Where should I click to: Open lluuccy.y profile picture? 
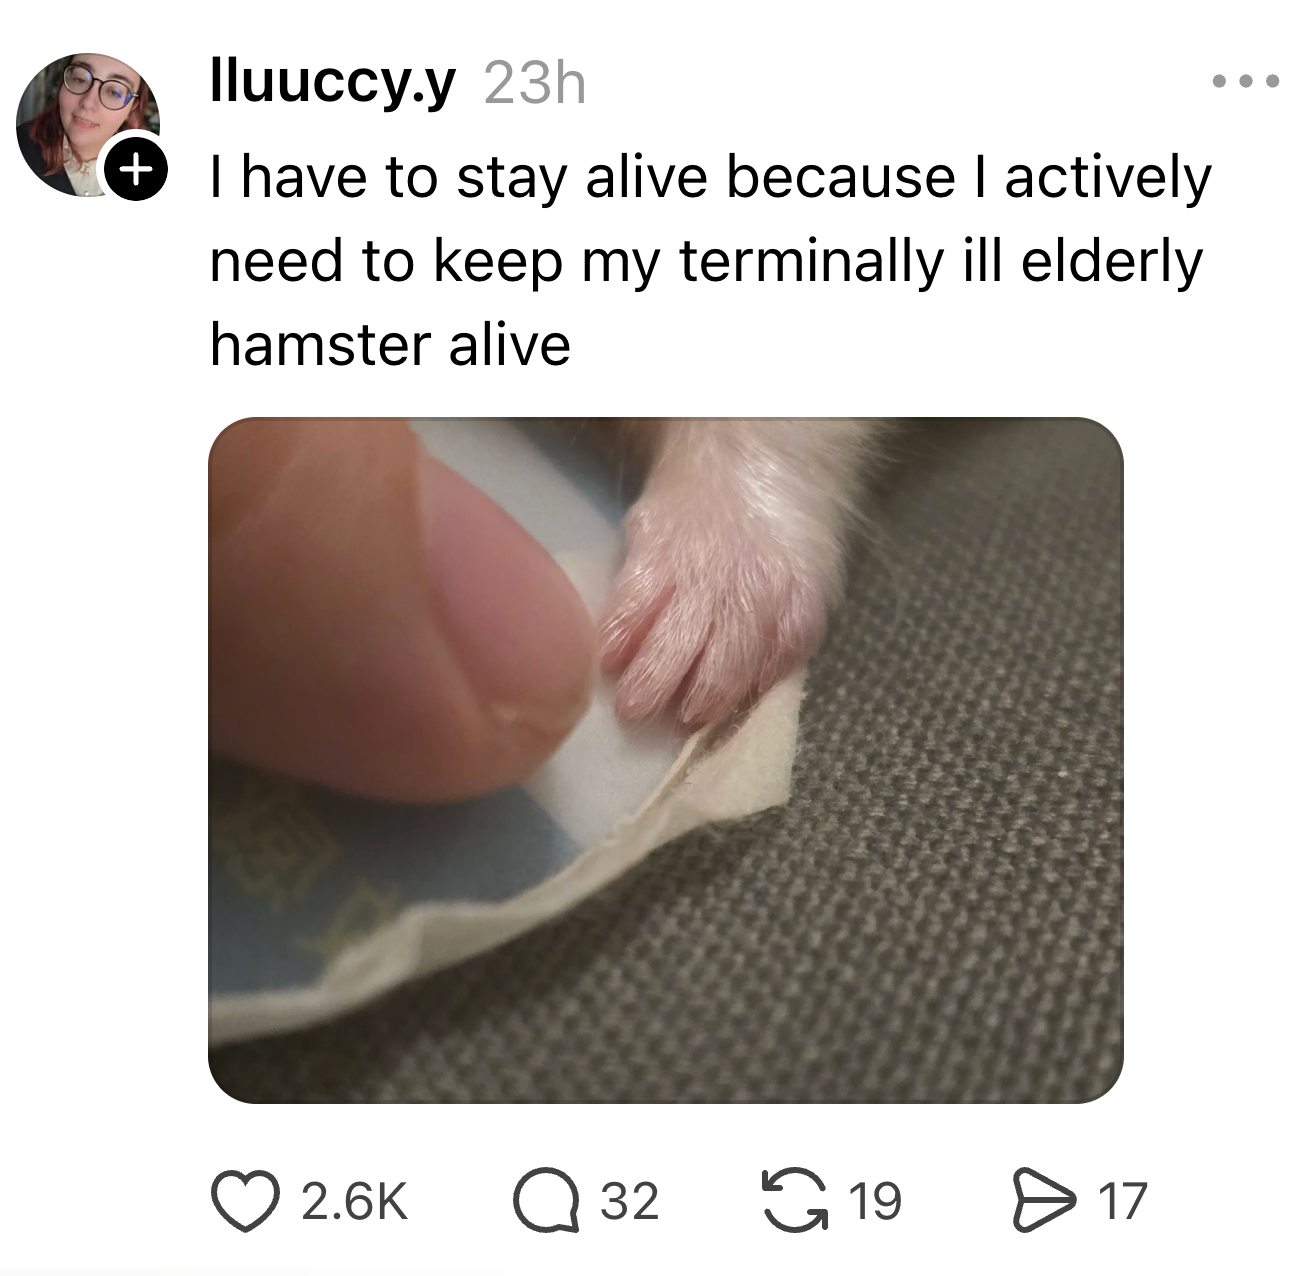click(88, 124)
